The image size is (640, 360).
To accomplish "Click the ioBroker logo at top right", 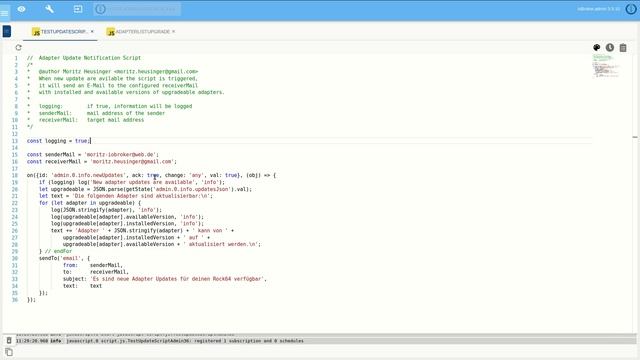I will (631, 9).
